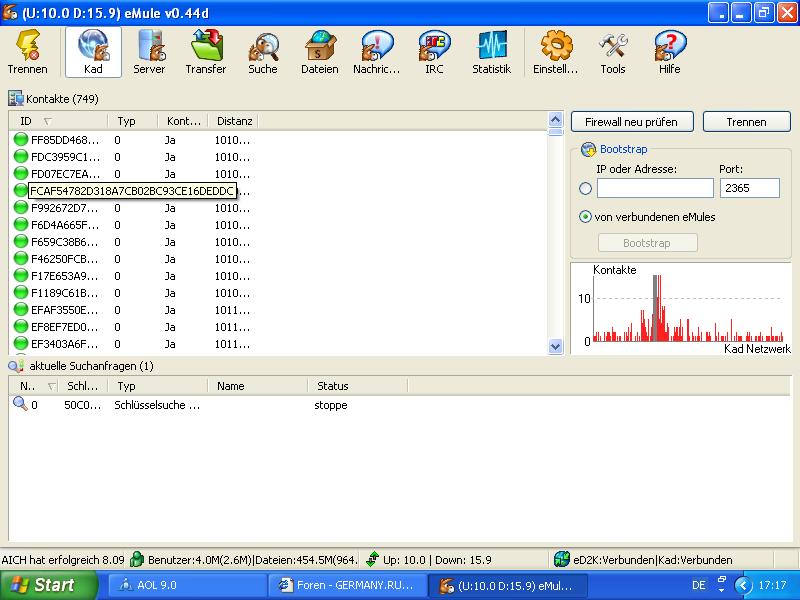This screenshot has height=600, width=800.
Task: Click the Trennen lightning toolbar icon
Action: pyautogui.click(x=28, y=52)
